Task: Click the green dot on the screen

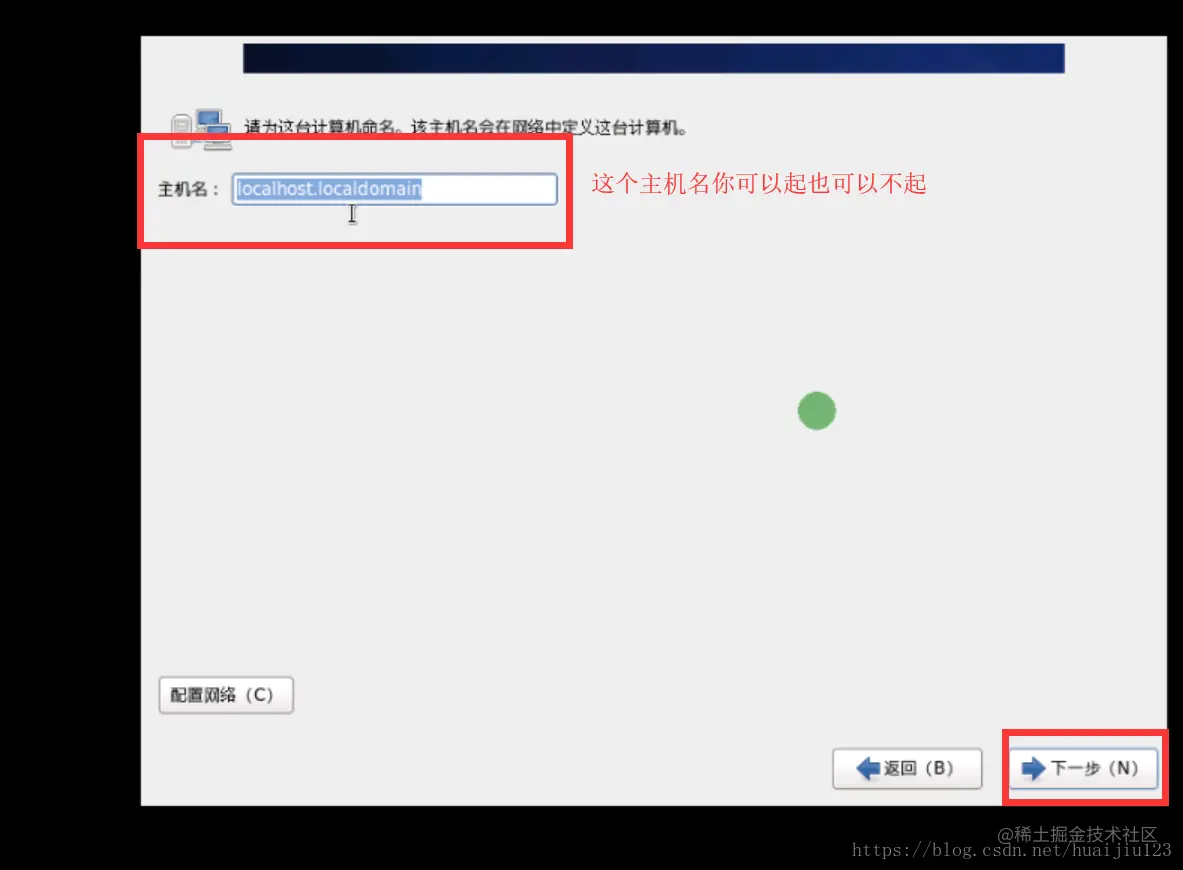Action: (x=816, y=410)
